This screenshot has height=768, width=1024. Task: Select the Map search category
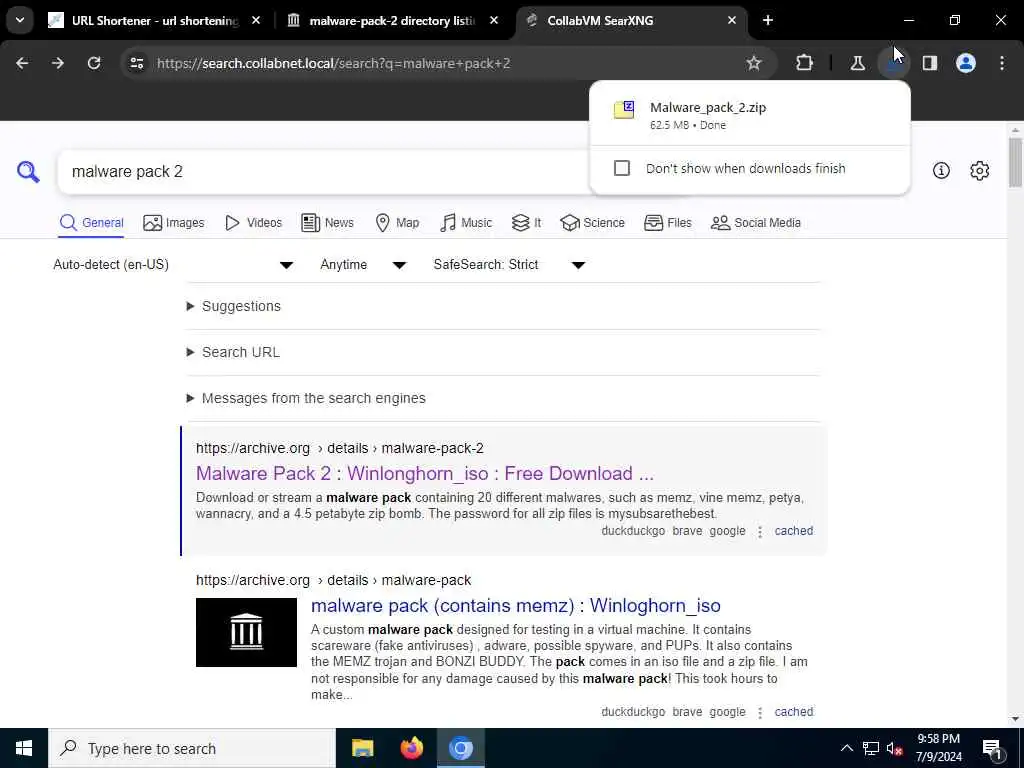tap(397, 223)
